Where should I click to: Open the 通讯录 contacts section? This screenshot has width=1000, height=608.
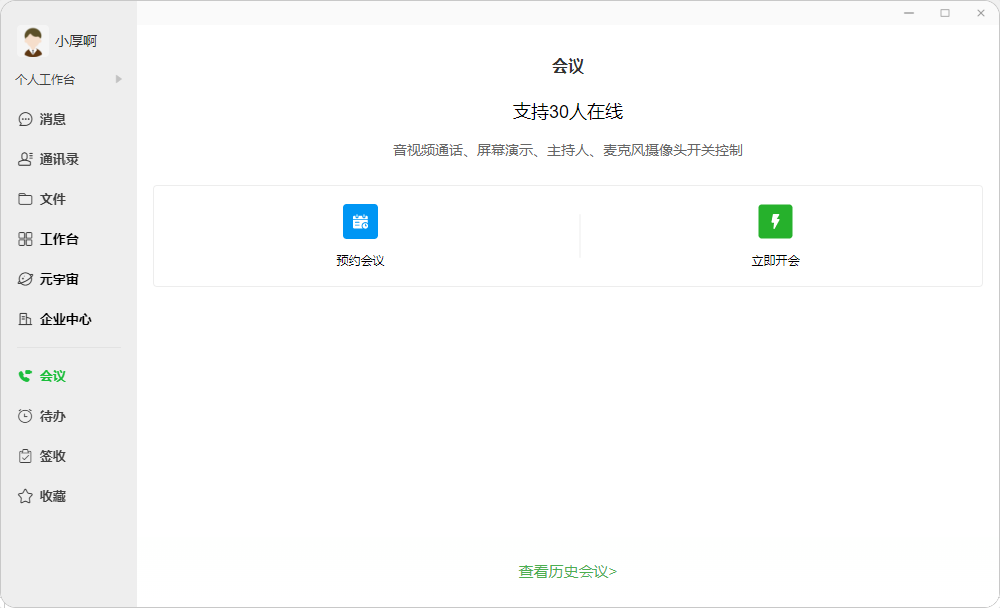pos(59,159)
